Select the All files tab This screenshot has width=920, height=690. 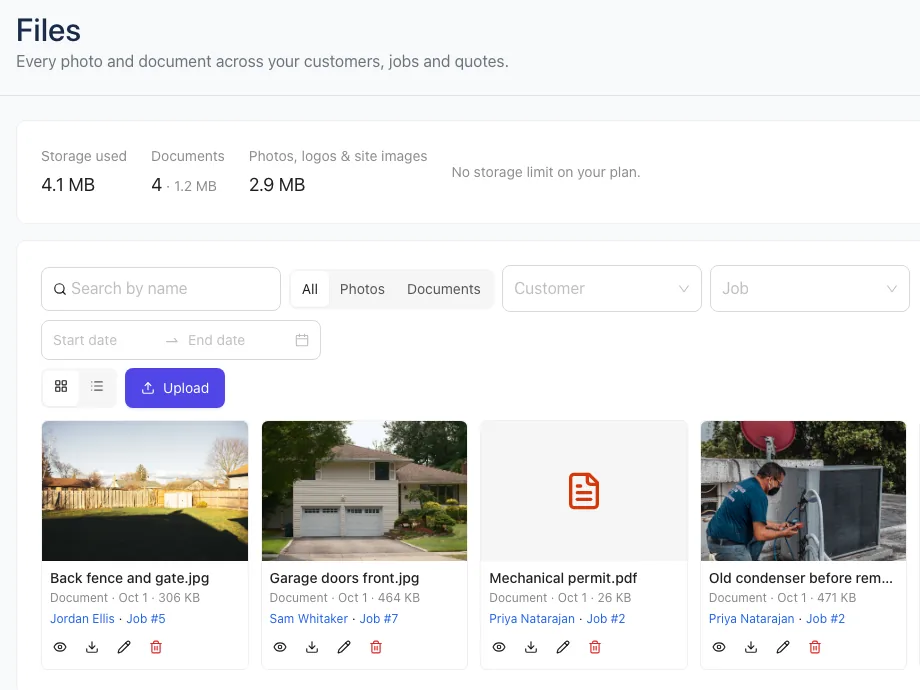310,289
